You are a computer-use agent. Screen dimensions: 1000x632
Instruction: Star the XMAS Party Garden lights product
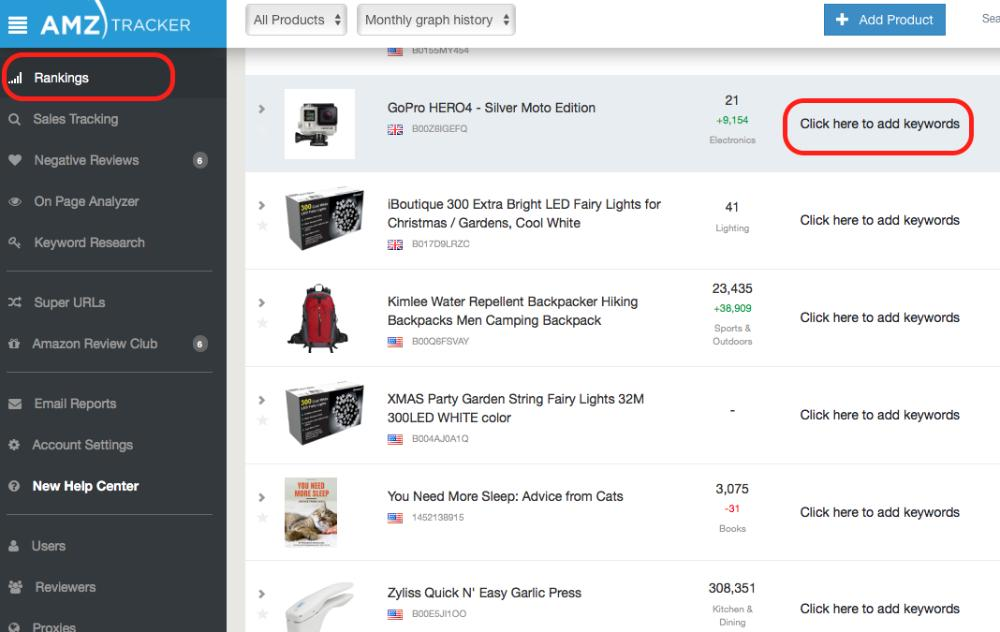coord(261,420)
